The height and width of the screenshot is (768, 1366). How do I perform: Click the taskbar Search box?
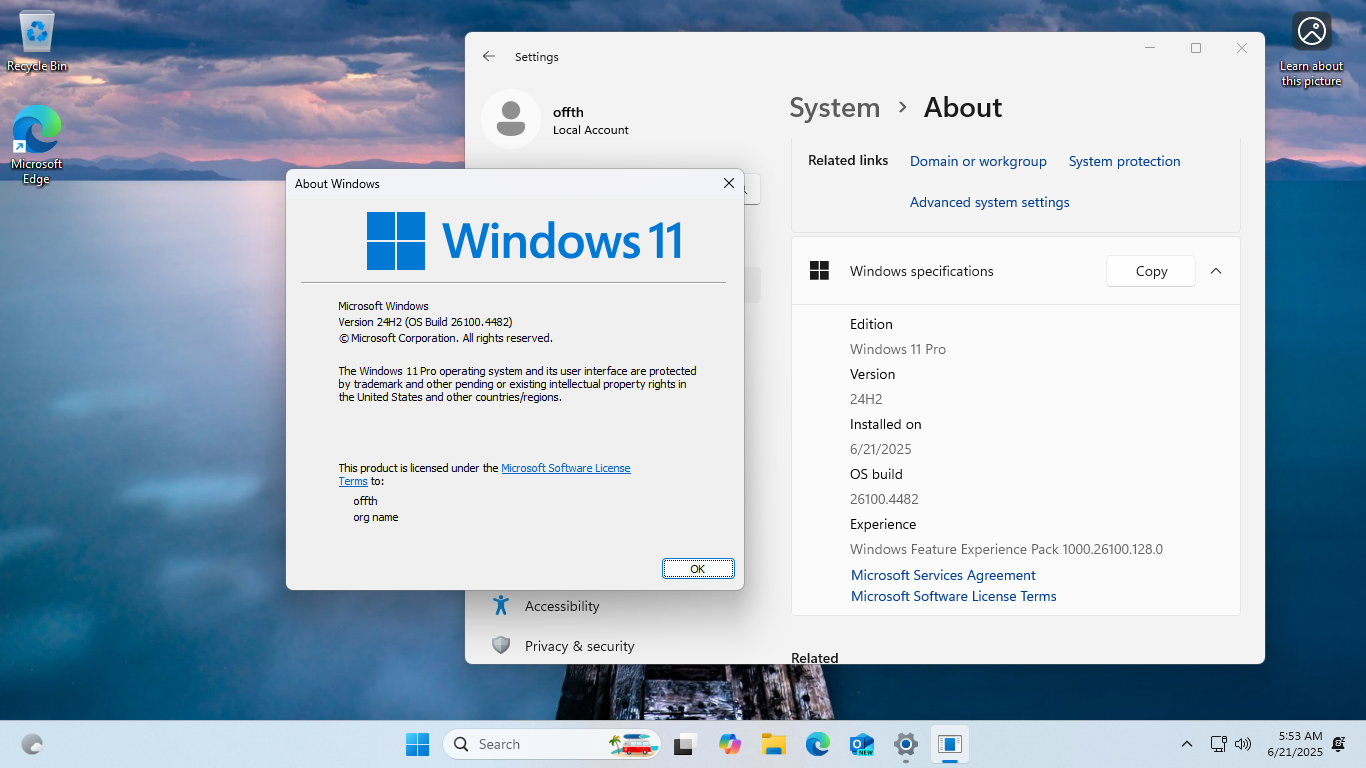click(x=552, y=744)
